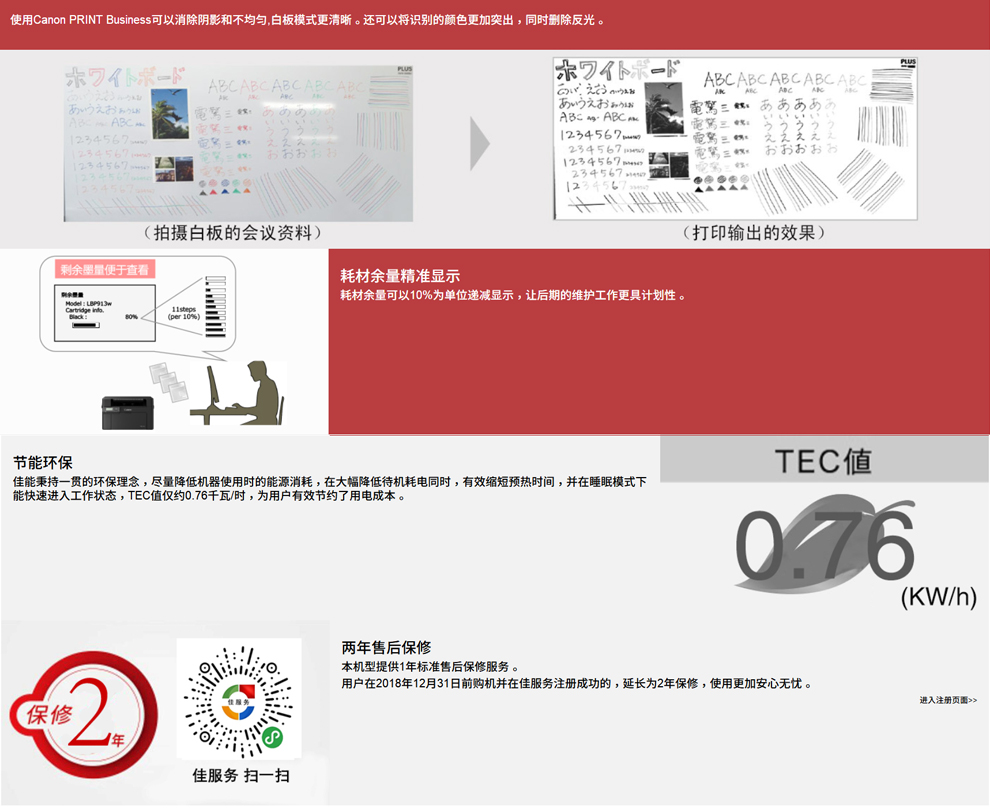Open the 进入注册页面>> link
The width and height of the screenshot is (990, 808).
948,700
